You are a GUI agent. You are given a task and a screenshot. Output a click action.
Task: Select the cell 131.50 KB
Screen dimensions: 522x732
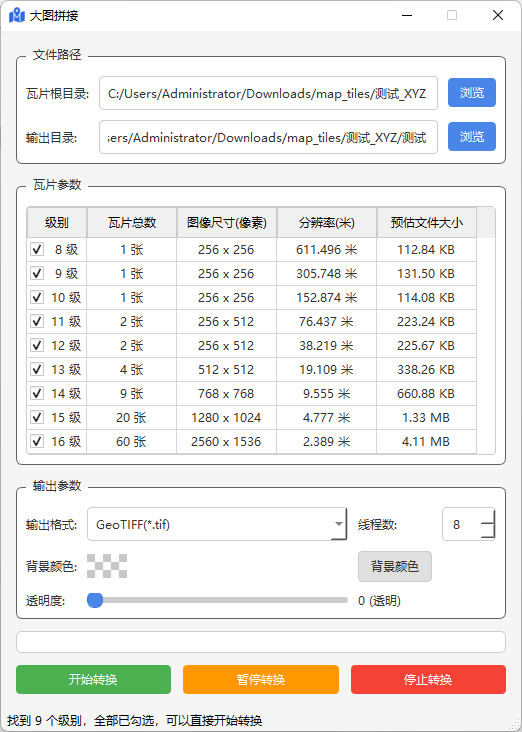pyautogui.click(x=426, y=273)
